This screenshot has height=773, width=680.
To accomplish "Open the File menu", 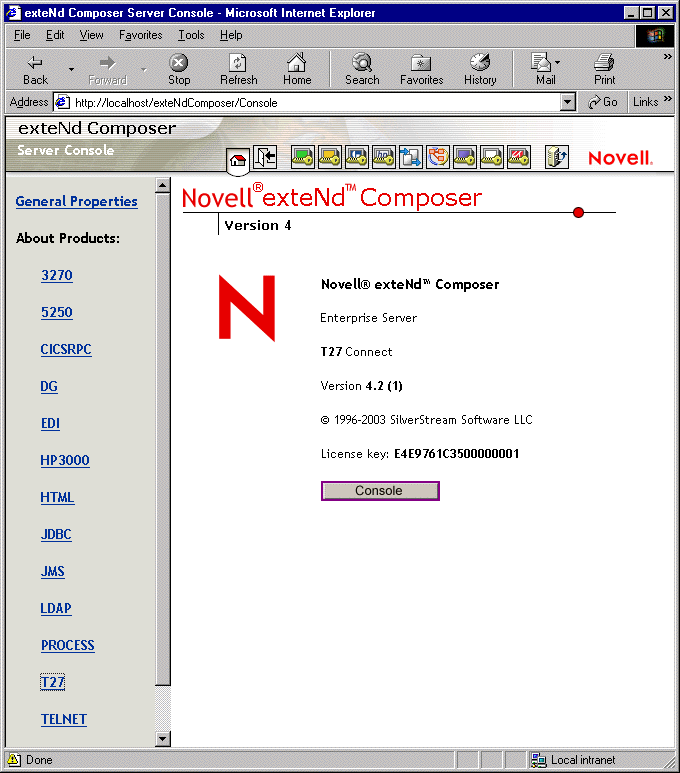I will point(22,35).
